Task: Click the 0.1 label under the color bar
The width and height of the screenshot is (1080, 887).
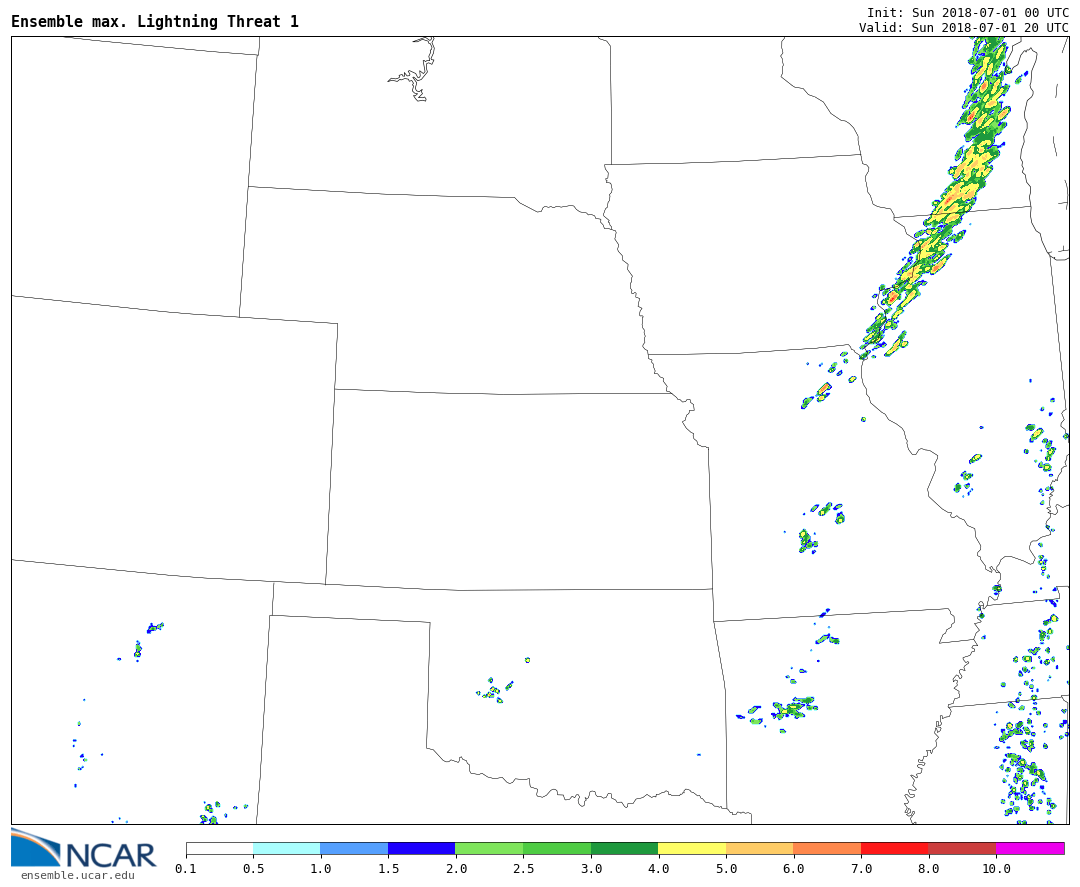Action: click(186, 869)
